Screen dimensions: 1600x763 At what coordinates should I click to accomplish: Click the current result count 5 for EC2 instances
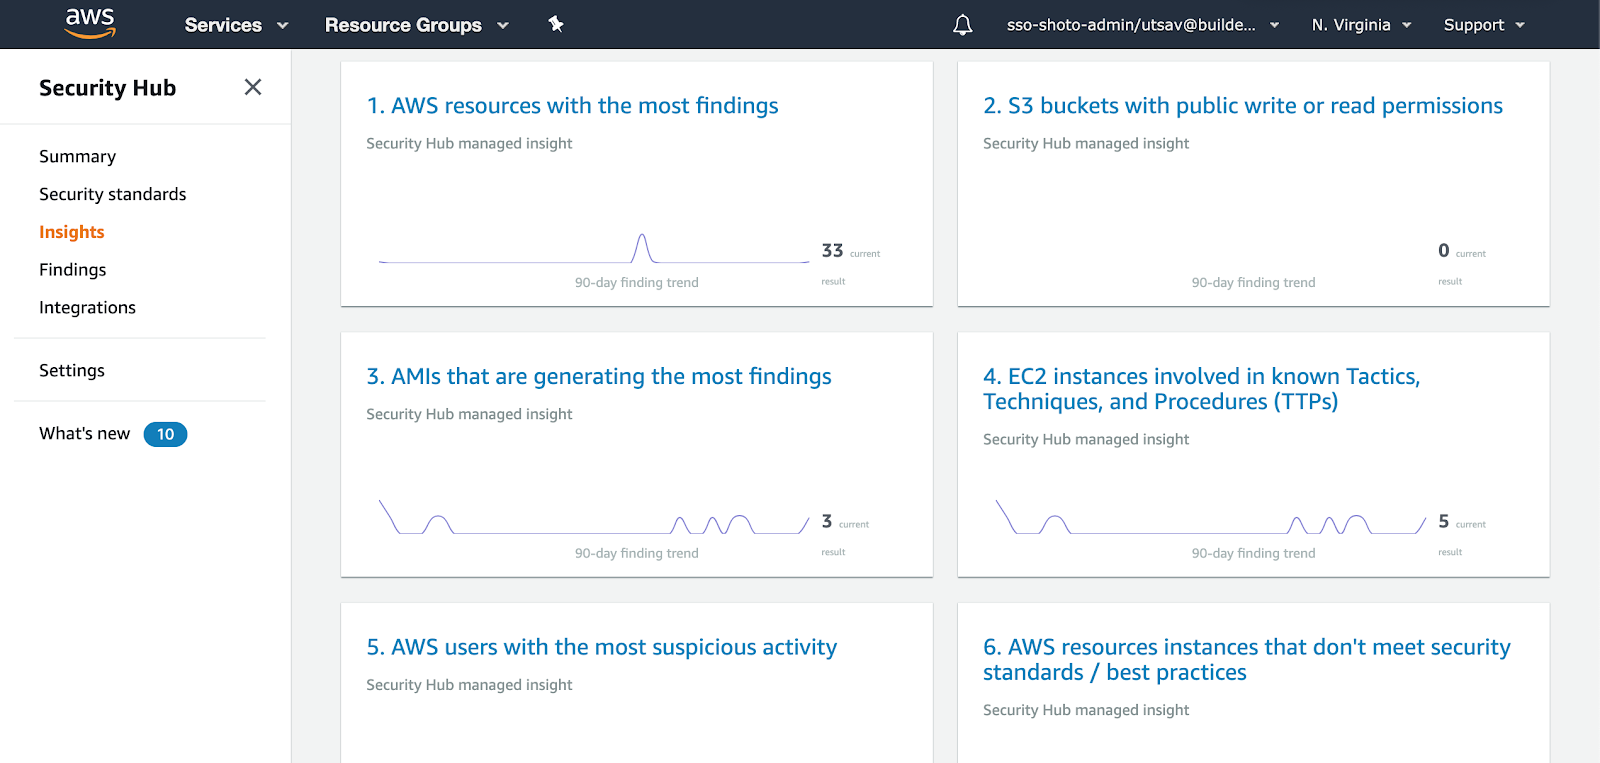[x=1443, y=521]
